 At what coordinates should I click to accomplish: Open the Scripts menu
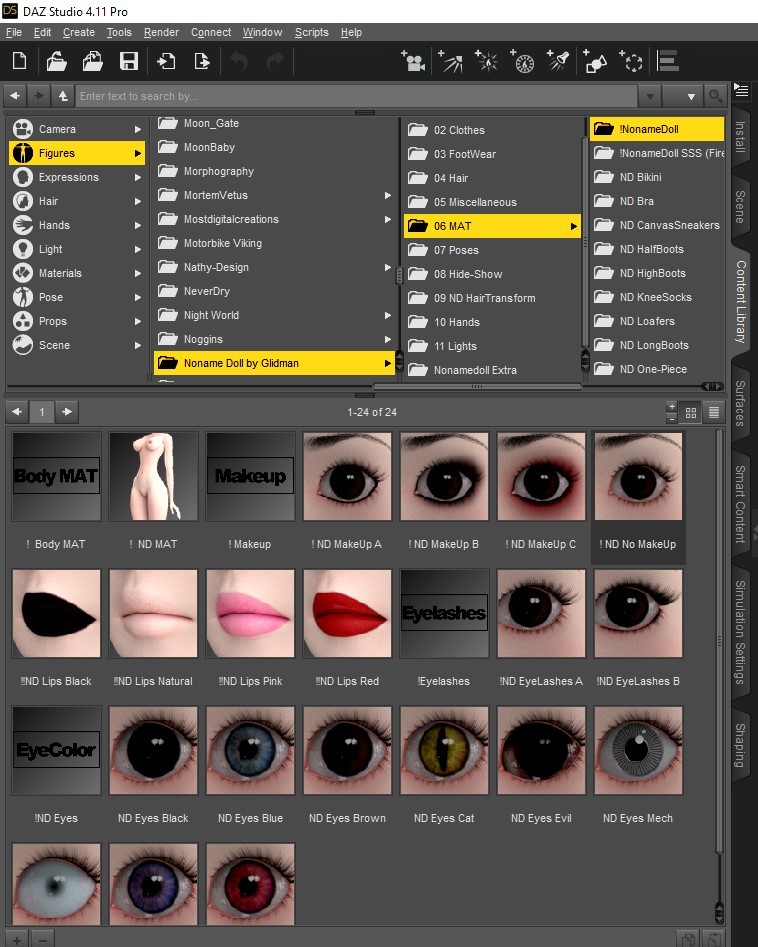pos(312,33)
